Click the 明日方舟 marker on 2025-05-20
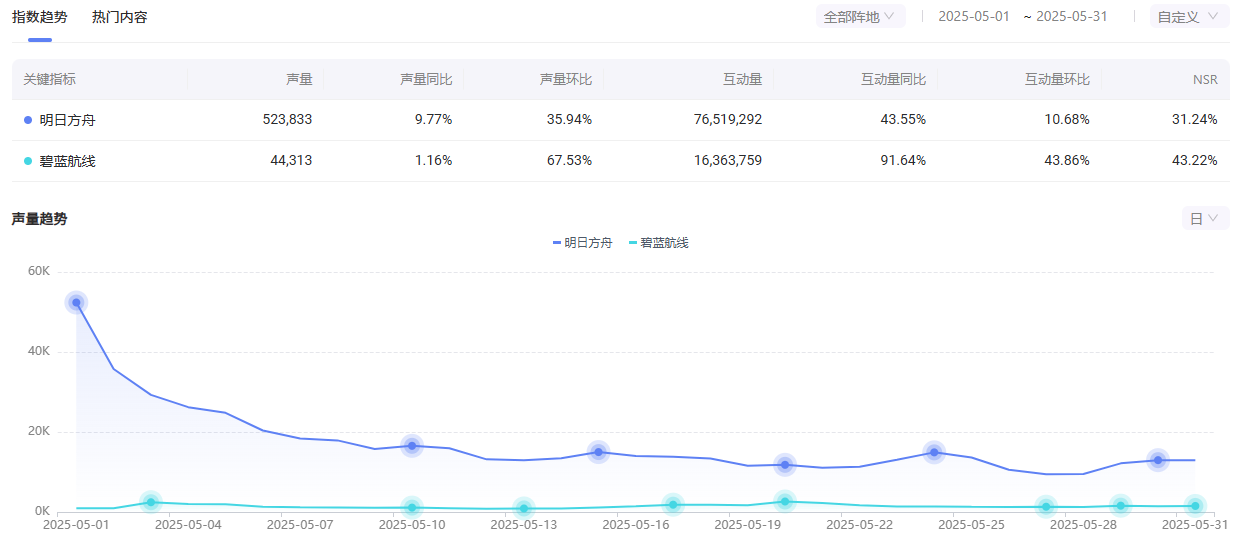Screen dimensions: 1245x543 (785, 465)
